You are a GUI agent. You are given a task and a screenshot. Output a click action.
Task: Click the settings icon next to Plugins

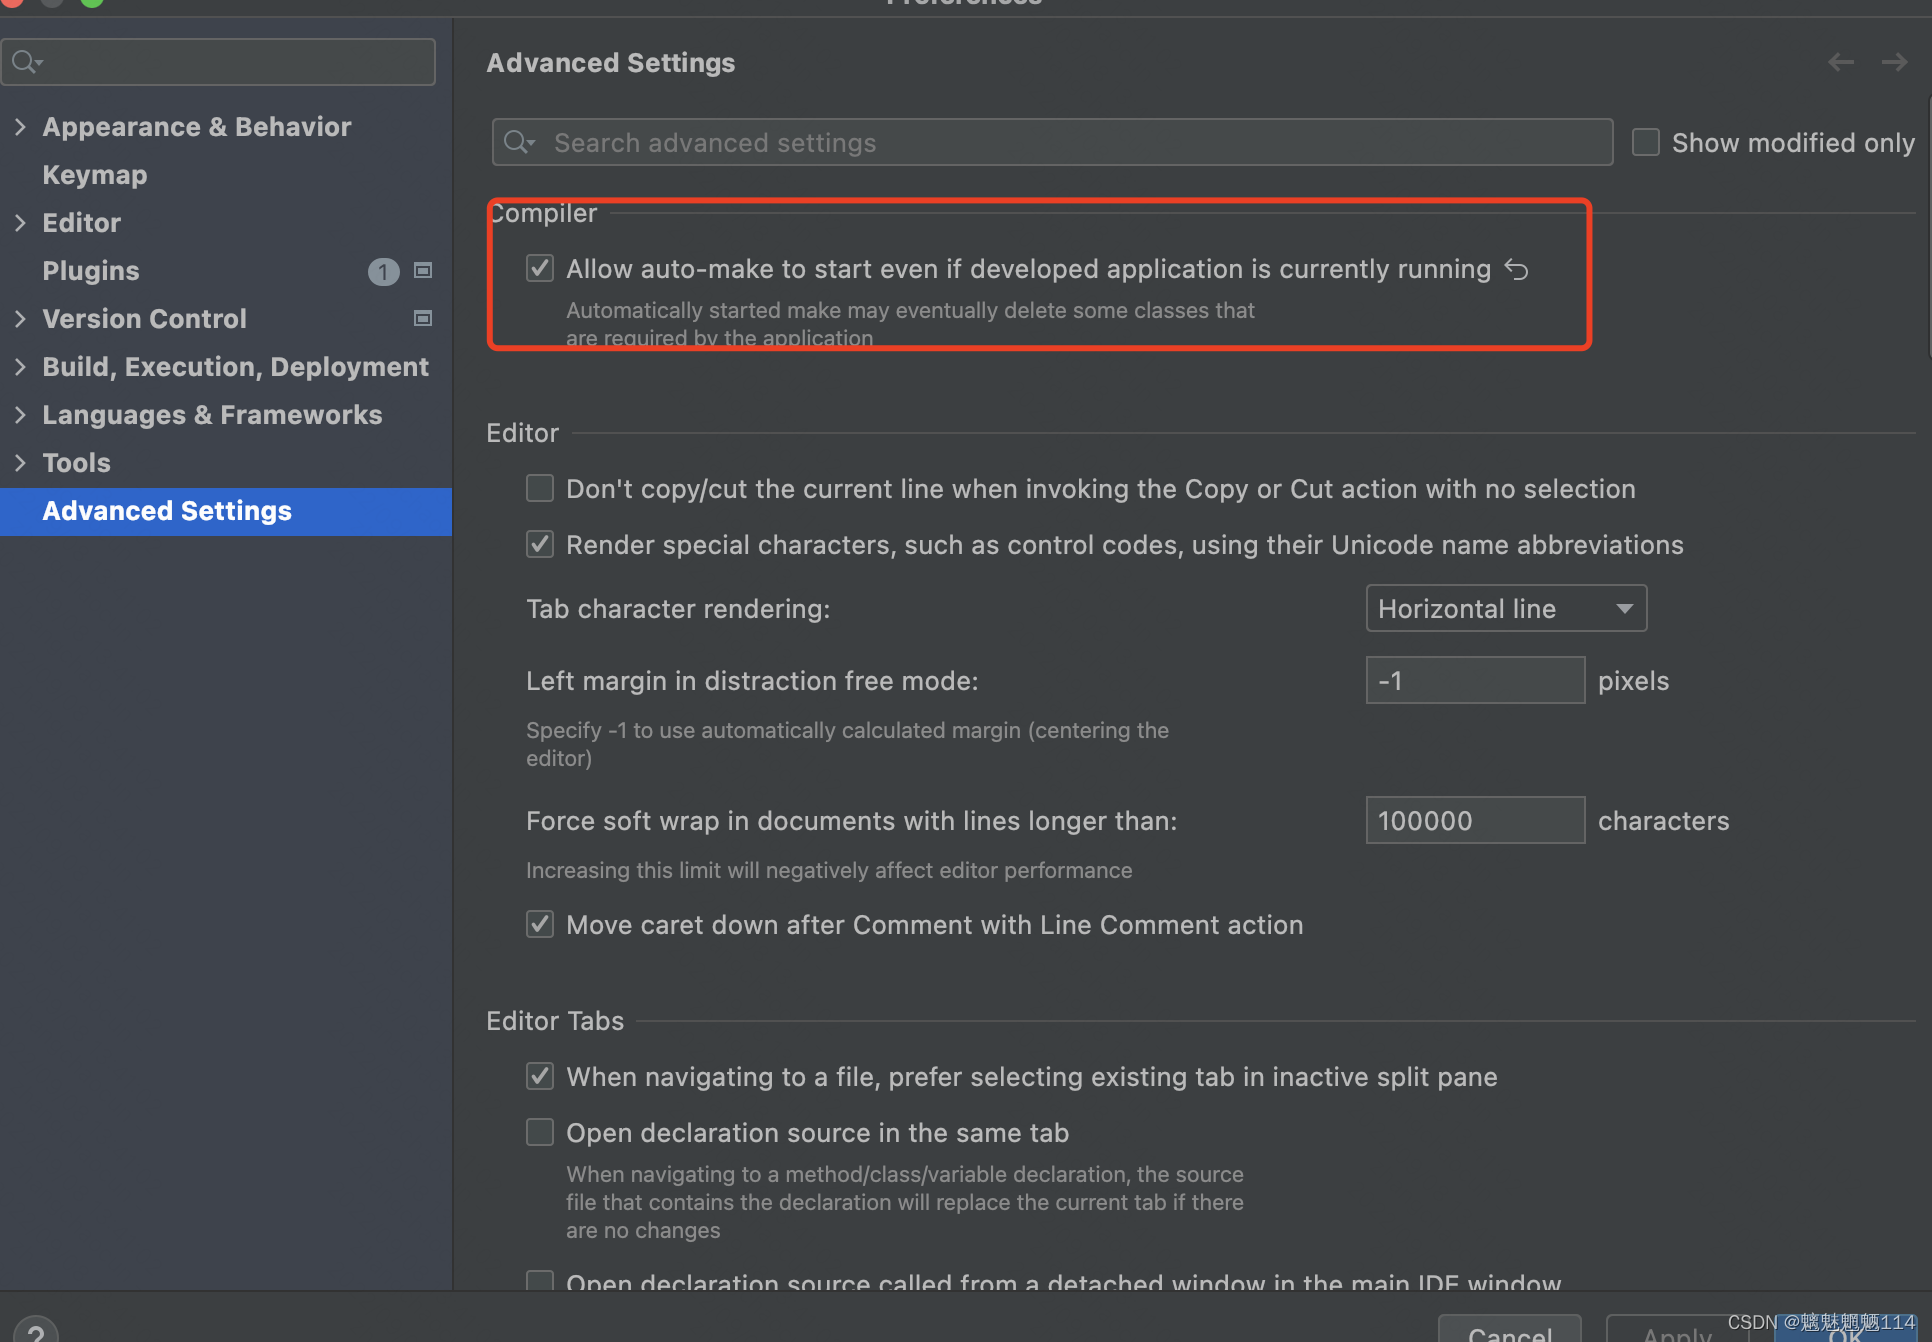[422, 270]
